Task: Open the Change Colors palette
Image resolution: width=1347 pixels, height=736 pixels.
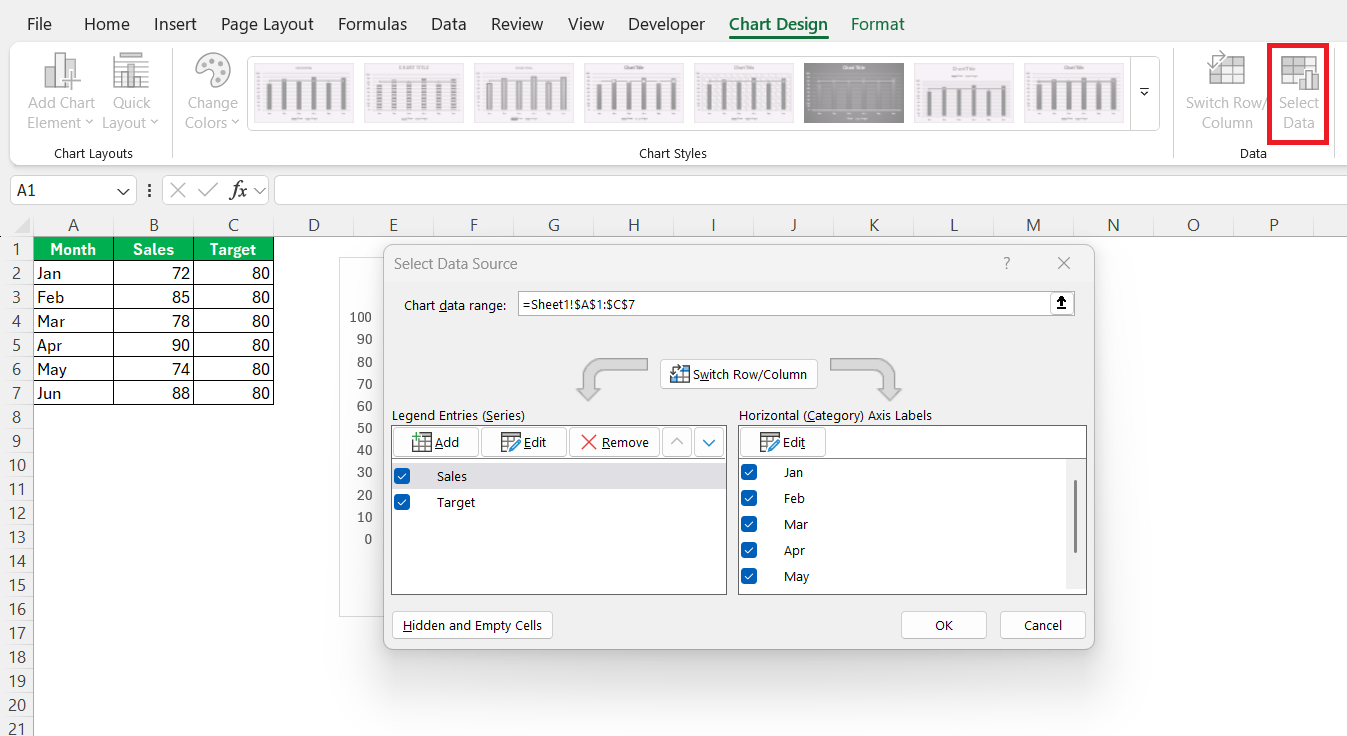Action: [212, 92]
